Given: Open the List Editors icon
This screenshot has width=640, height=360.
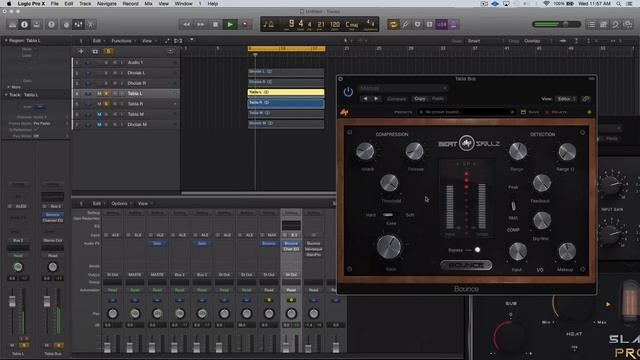Looking at the screenshot, I should (591, 24).
